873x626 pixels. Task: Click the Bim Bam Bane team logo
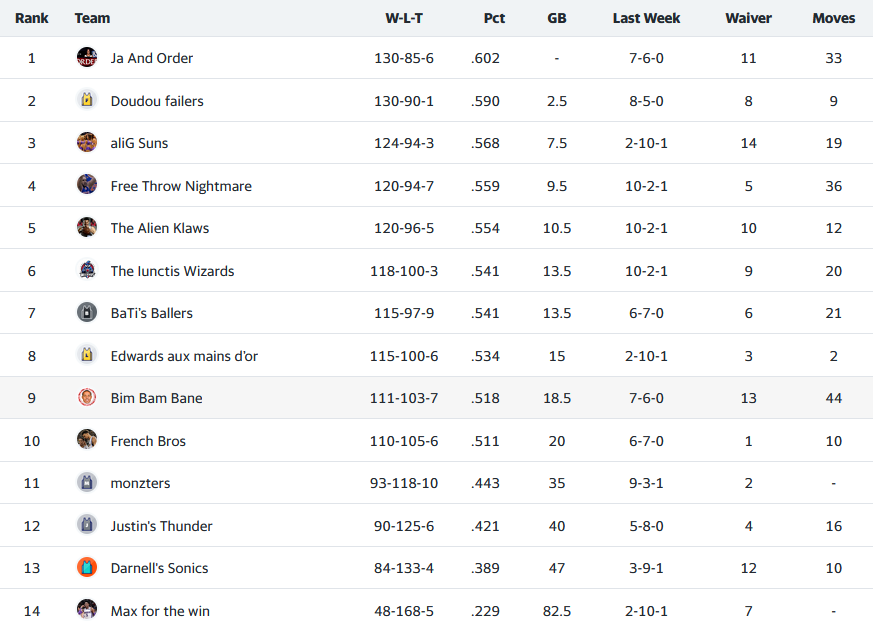coord(87,398)
